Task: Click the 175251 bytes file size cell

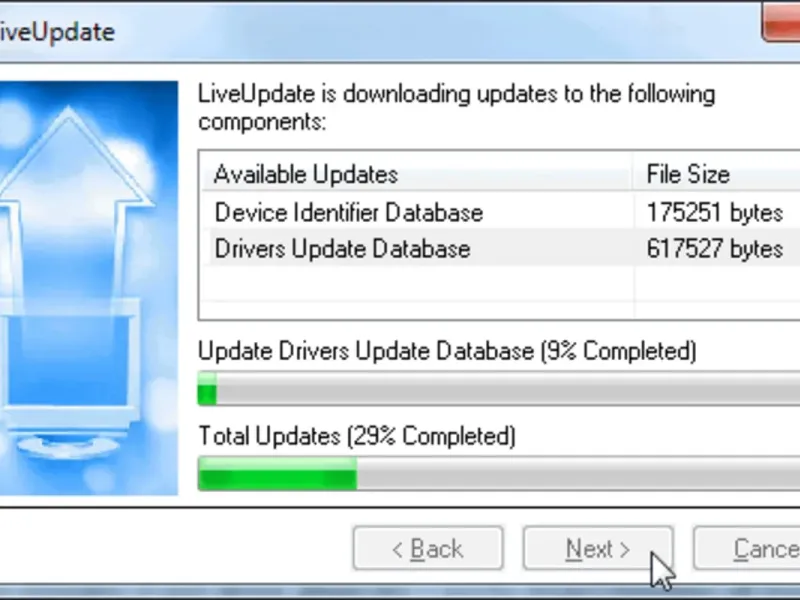Action: [x=714, y=212]
